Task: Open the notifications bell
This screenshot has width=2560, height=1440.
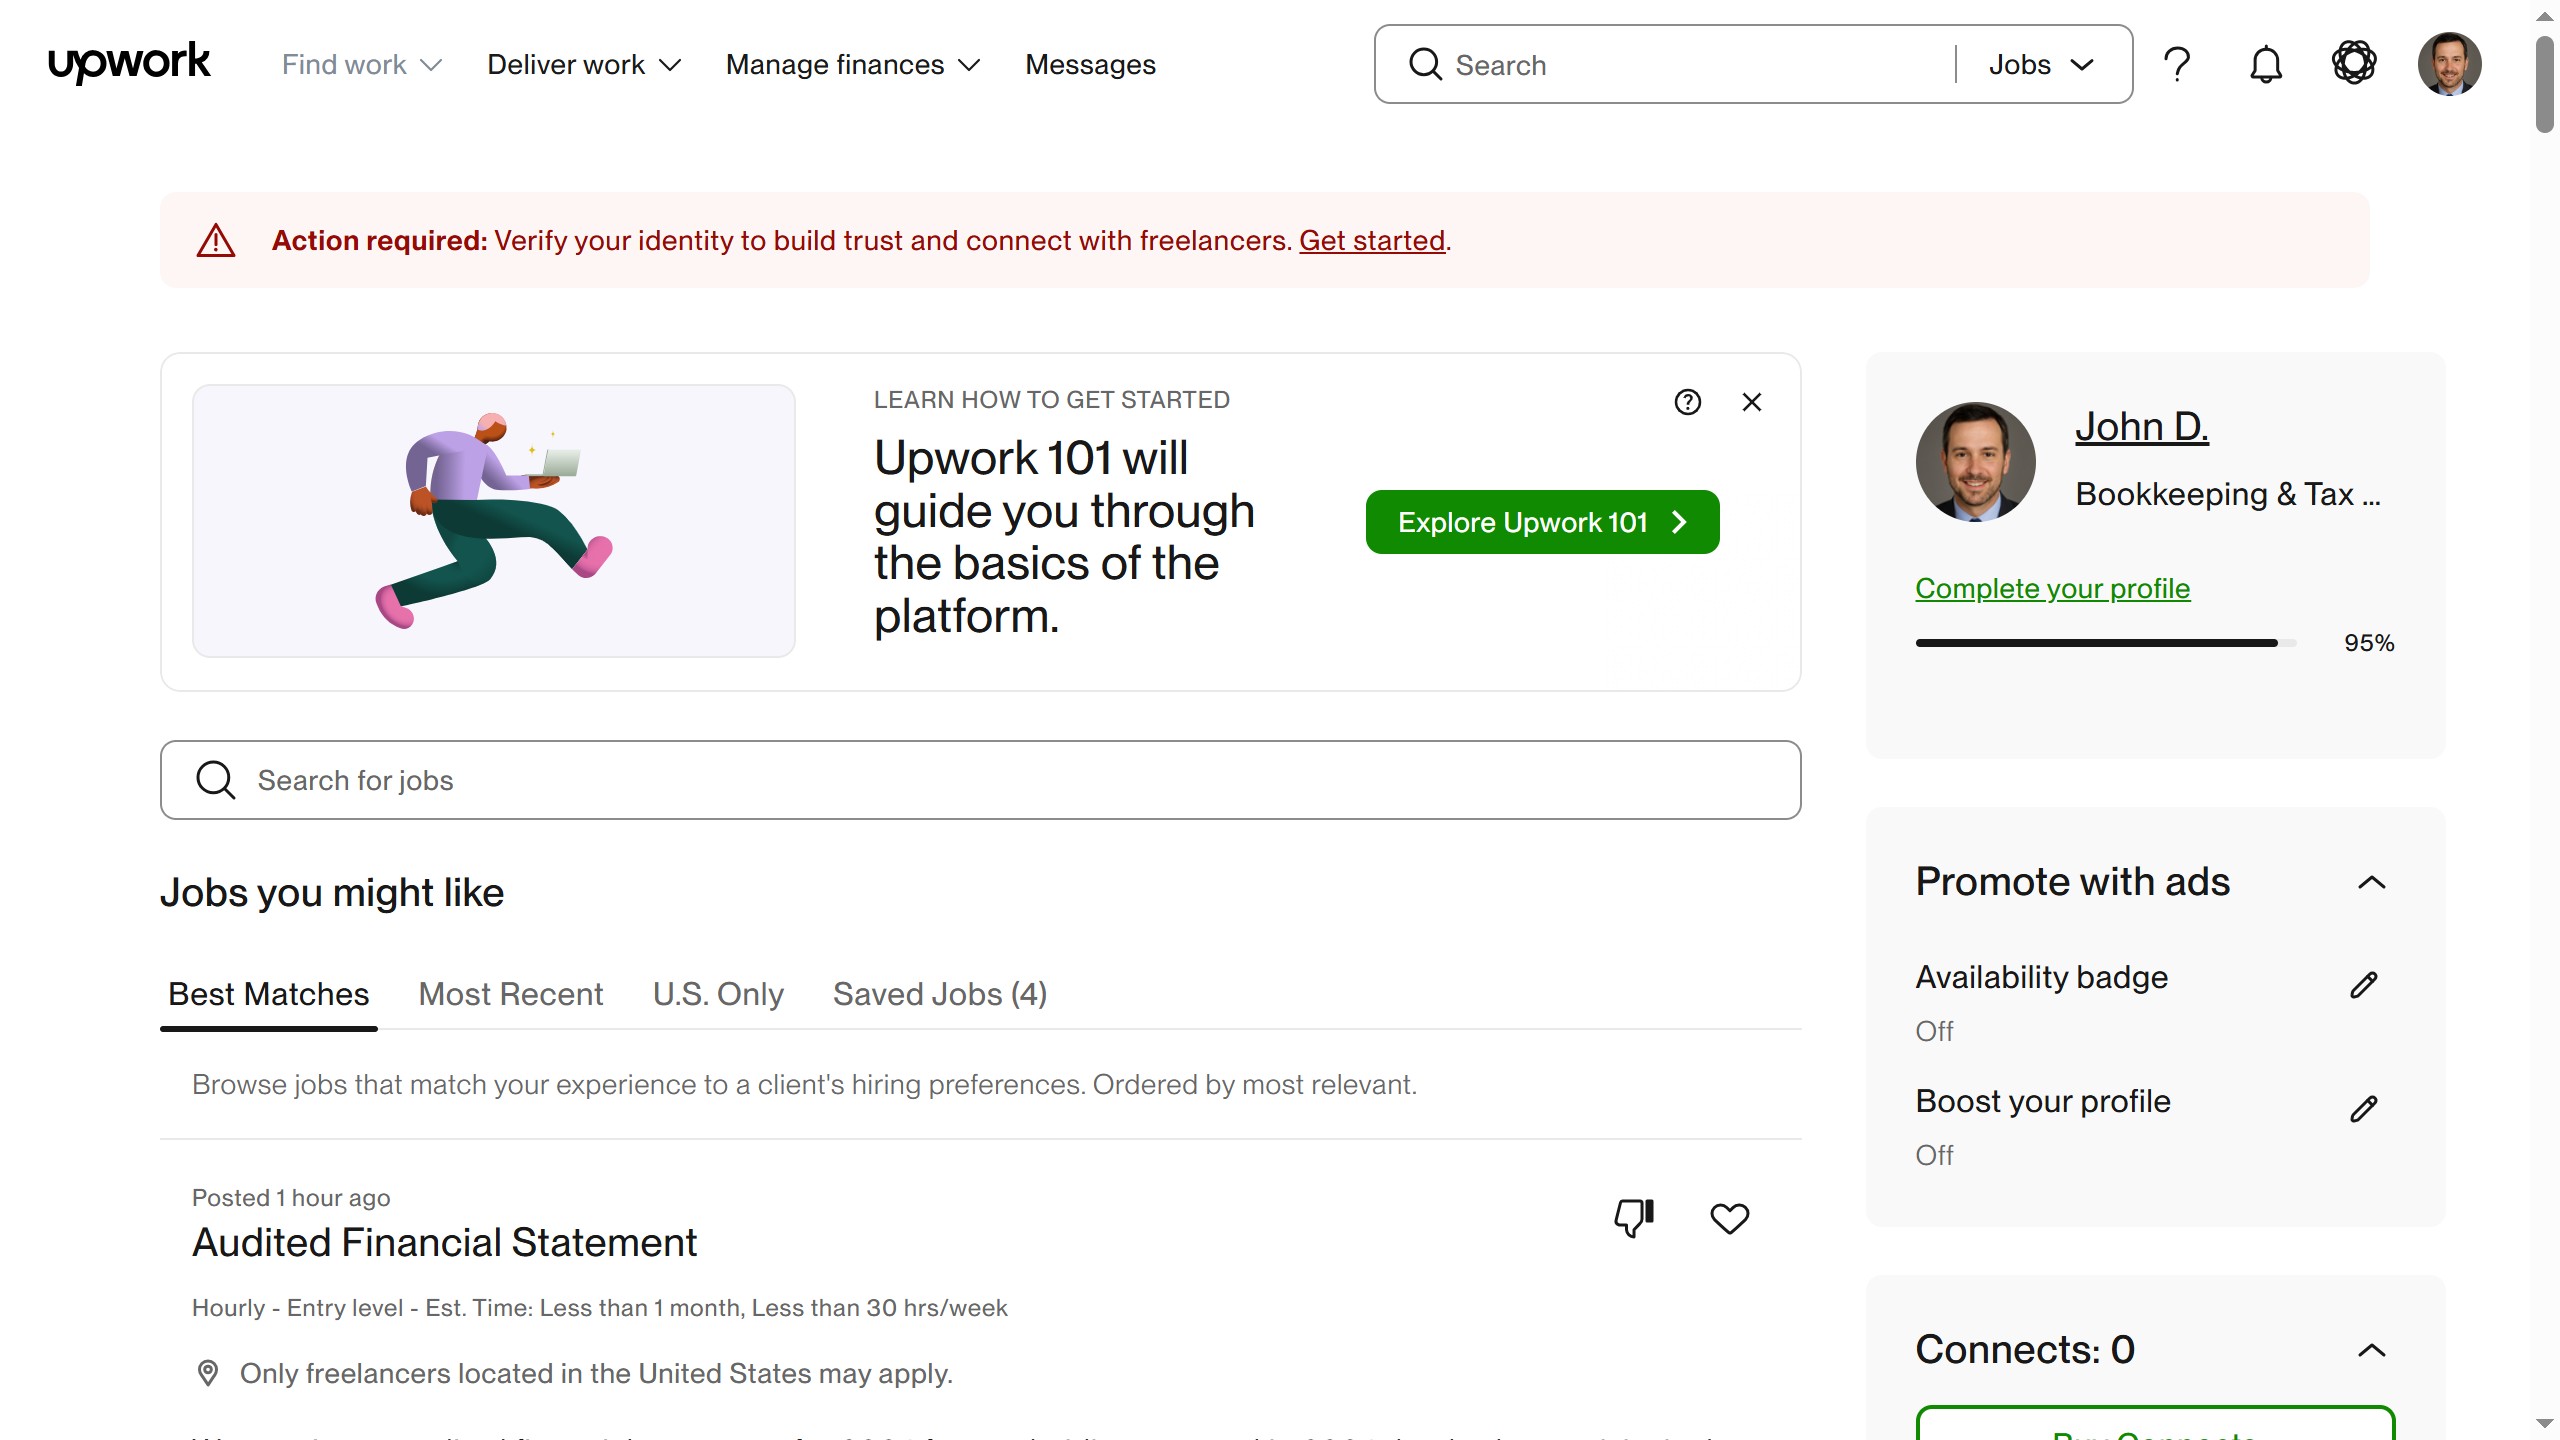Action: [2266, 65]
